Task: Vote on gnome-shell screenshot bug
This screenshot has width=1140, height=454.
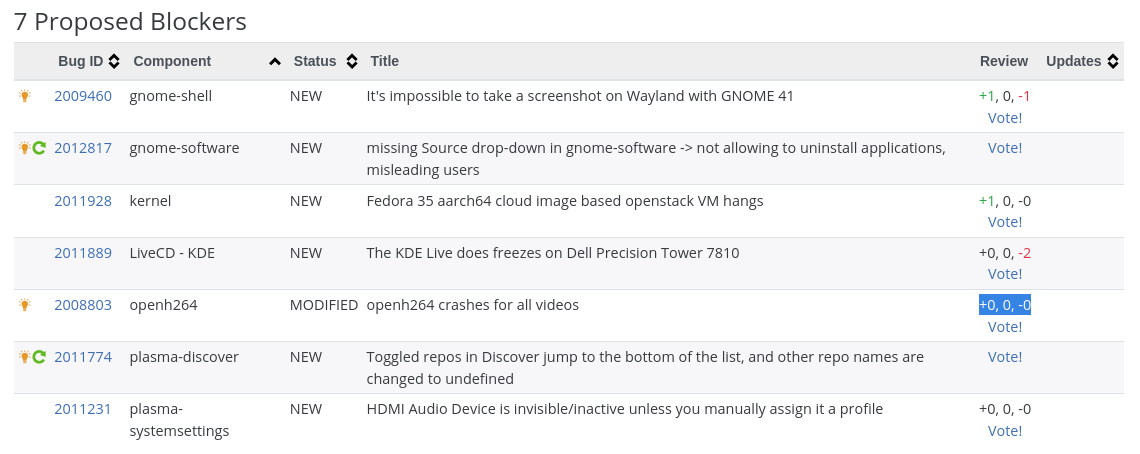Action: coord(1005,118)
